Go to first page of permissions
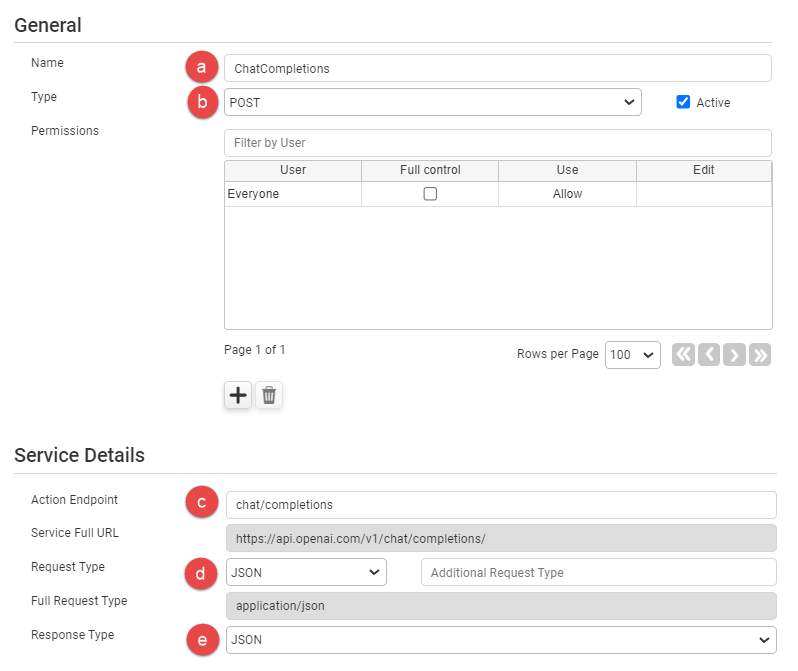798x671 pixels. coord(683,354)
